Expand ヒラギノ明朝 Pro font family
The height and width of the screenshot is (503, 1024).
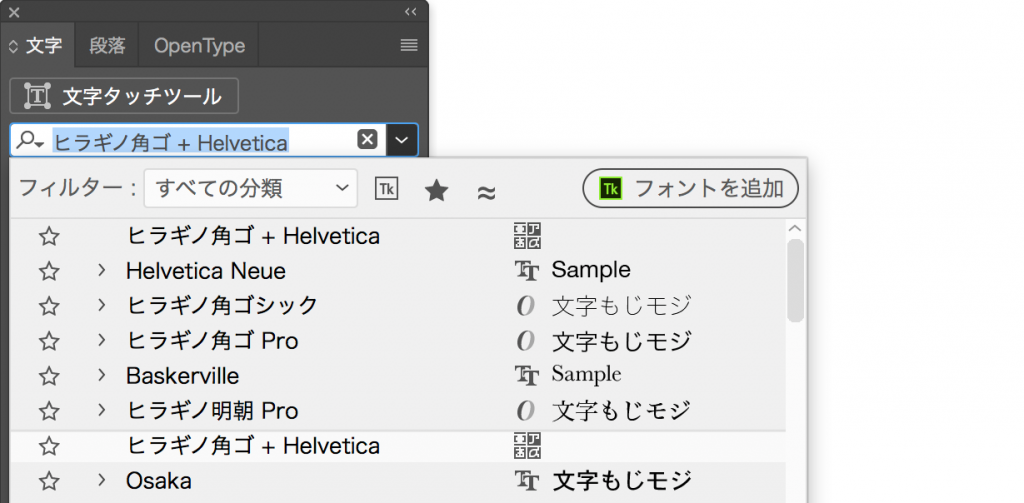pyautogui.click(x=101, y=410)
